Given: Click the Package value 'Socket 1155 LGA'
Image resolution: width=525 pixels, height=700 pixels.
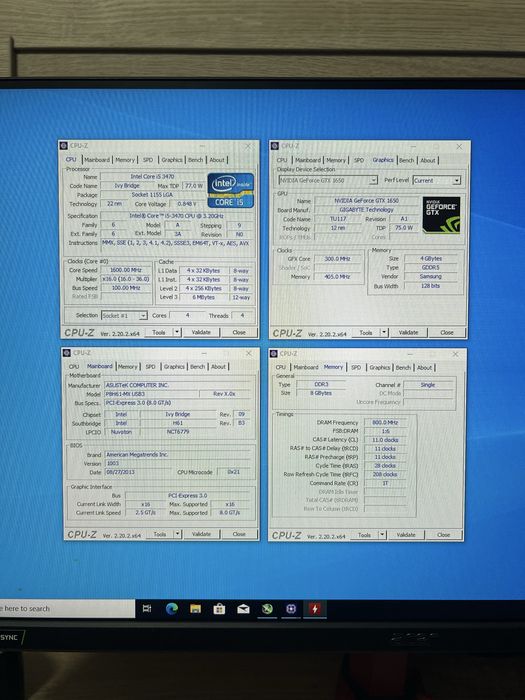Looking at the screenshot, I should [152, 195].
